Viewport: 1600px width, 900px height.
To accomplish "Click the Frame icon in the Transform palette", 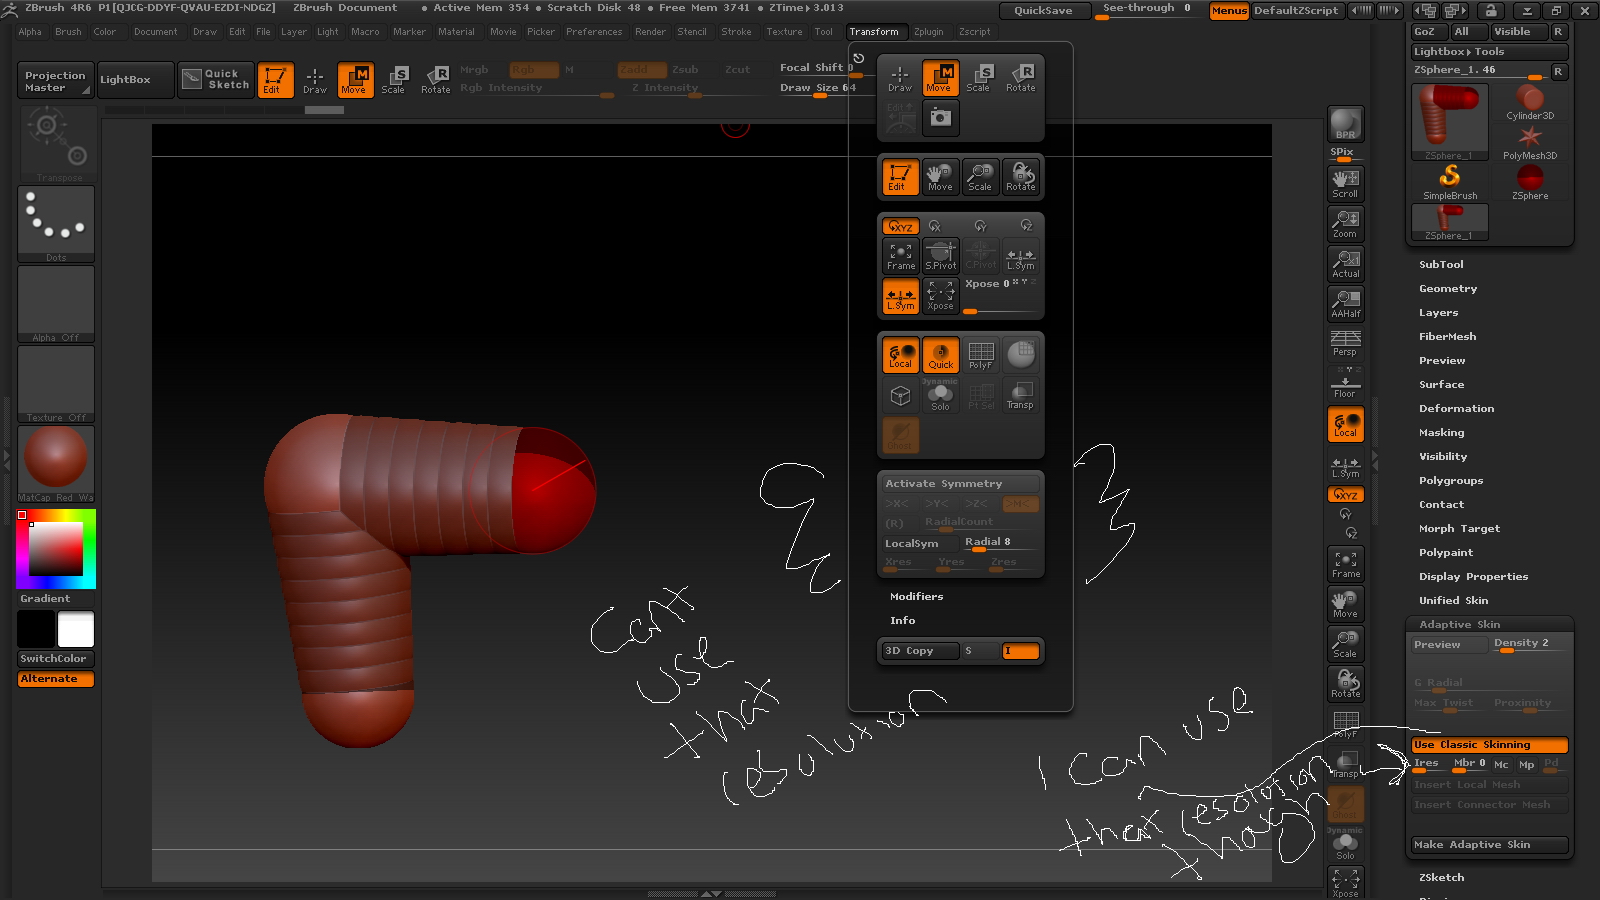I will [901, 256].
